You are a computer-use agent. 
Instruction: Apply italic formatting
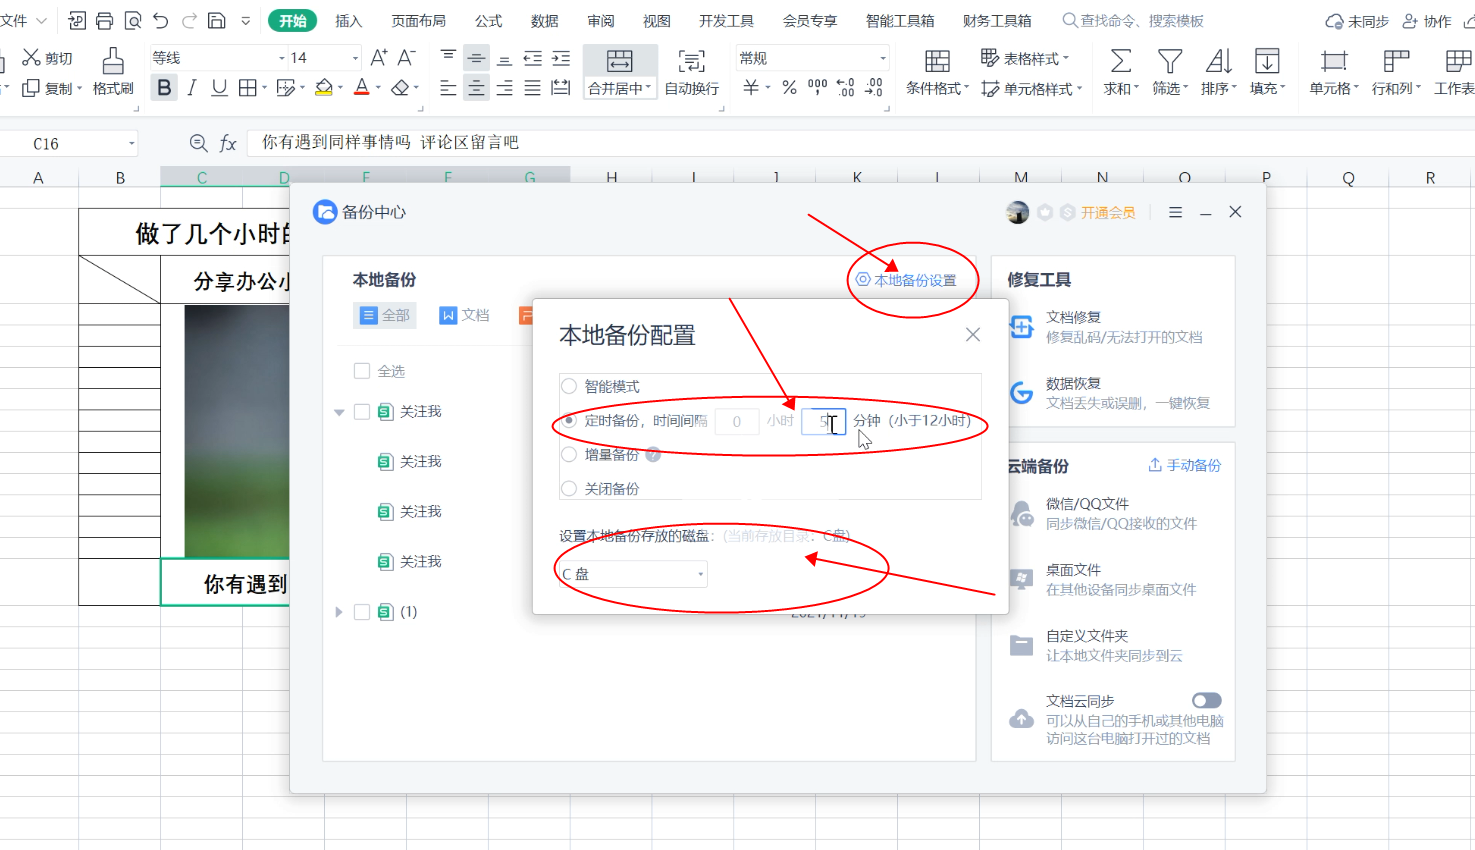point(192,88)
